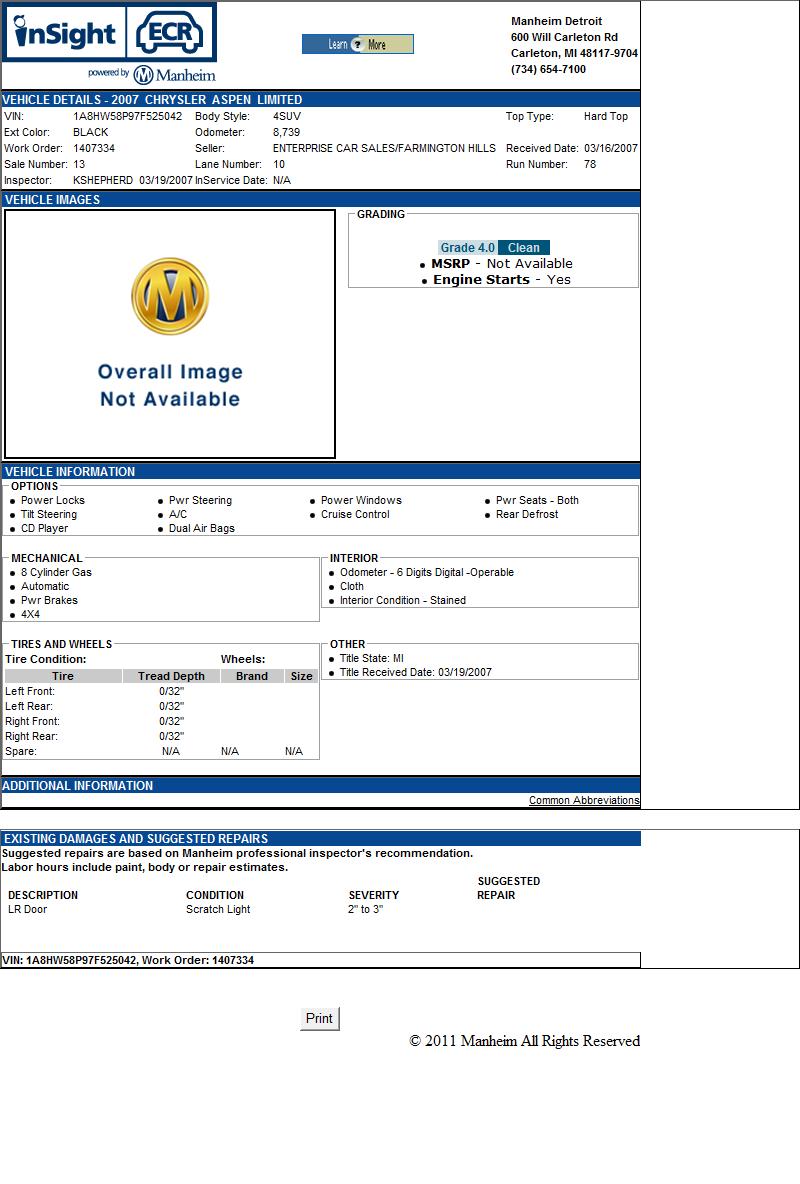800x1184 pixels.
Task: Select the Automatic transmission entry
Action: (45, 587)
